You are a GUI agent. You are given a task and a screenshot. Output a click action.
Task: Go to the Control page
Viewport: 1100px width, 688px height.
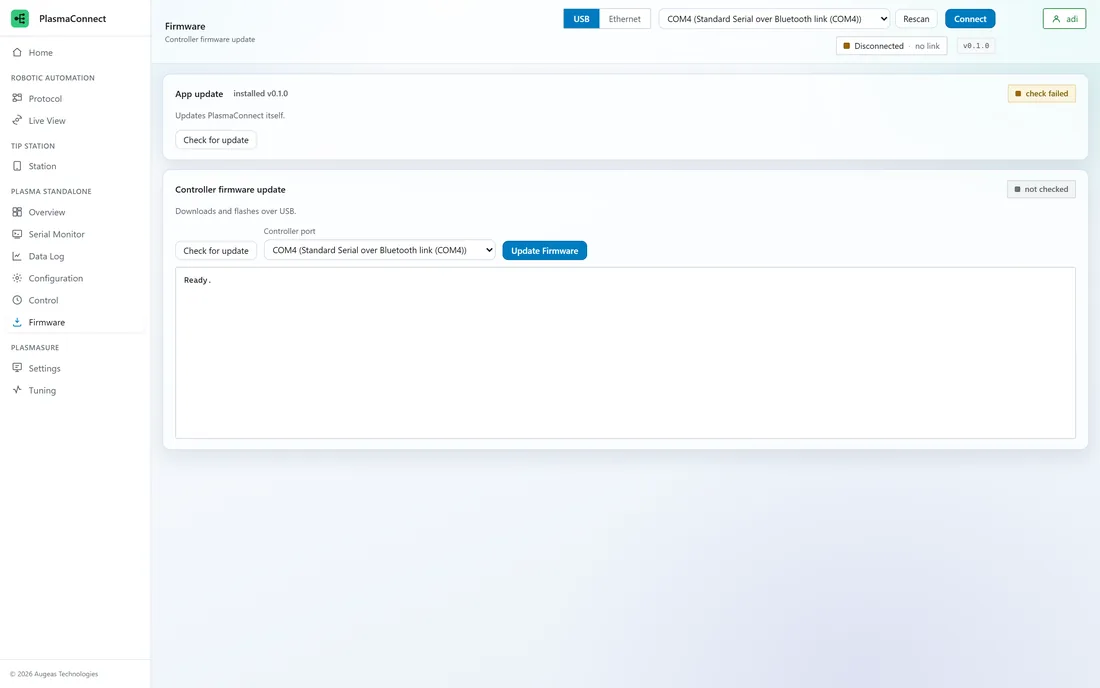74,300
